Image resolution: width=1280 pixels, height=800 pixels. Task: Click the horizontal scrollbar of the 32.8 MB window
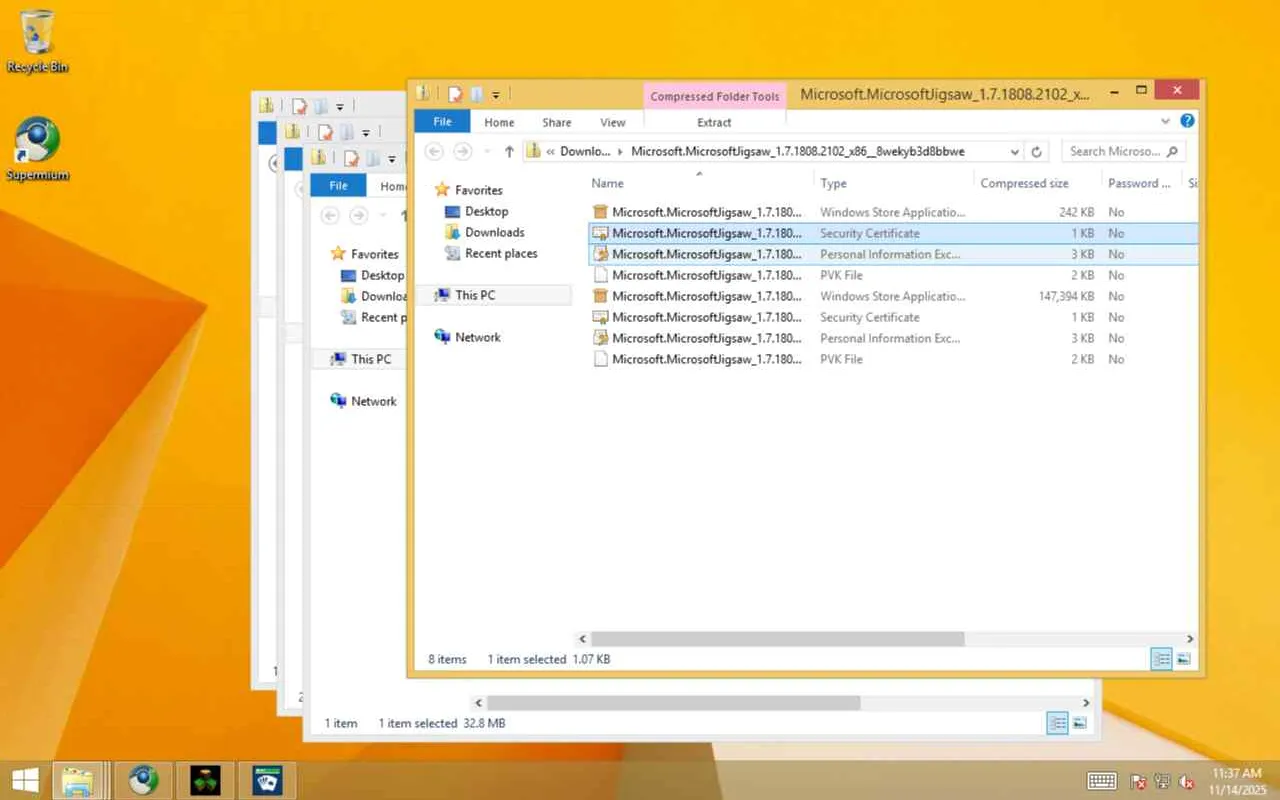point(673,703)
